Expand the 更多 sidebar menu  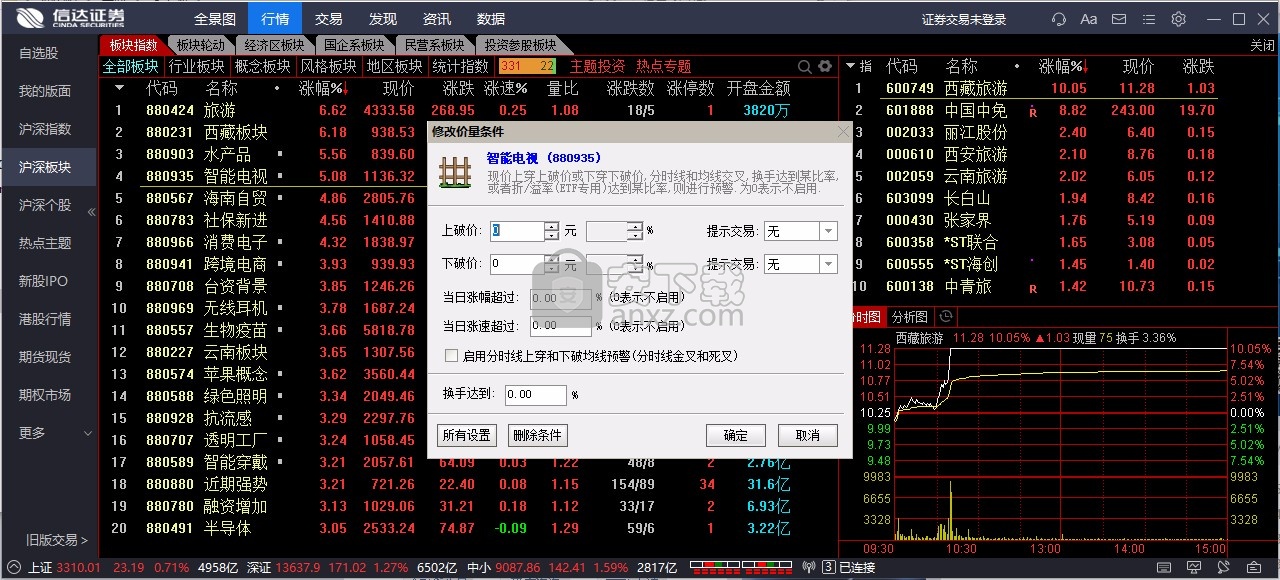49,433
